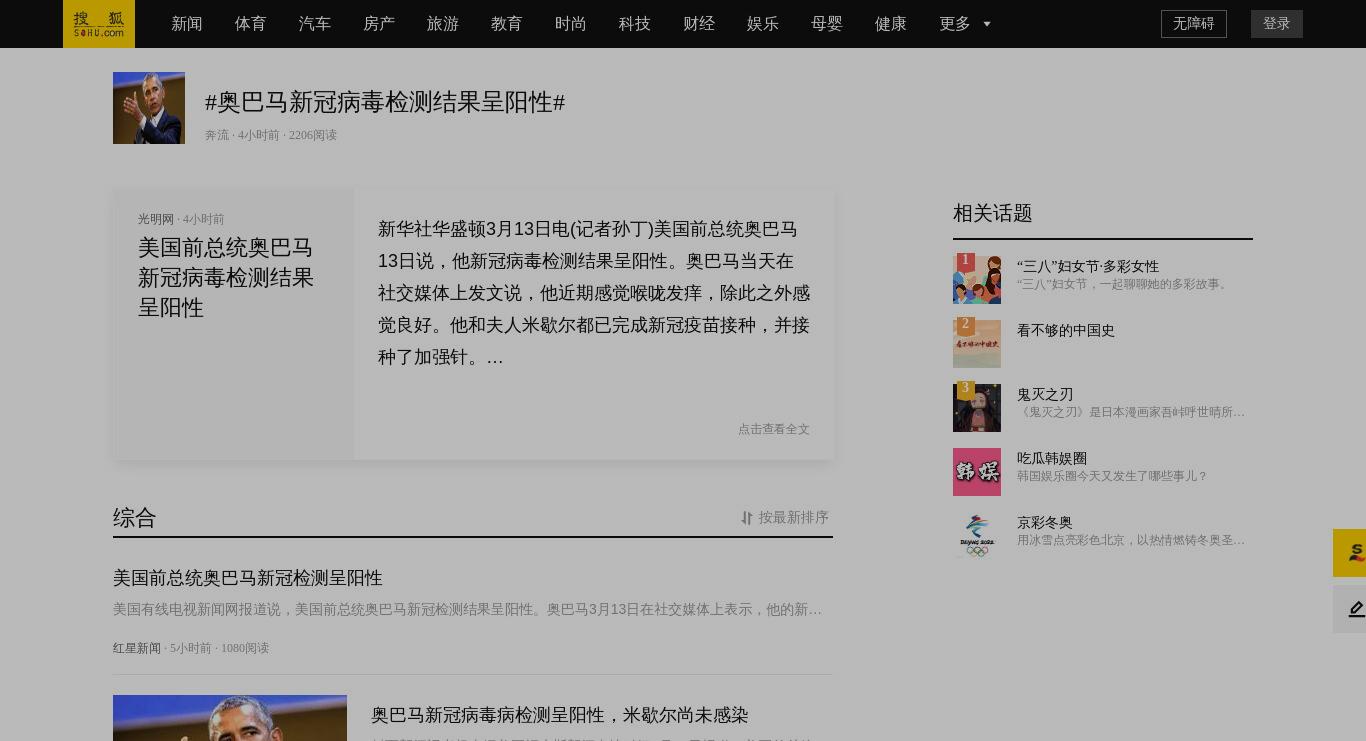The width and height of the screenshot is (1366, 741).
Task: Click the sort arrows icon beside 按最新排序
Action: pyautogui.click(x=746, y=518)
